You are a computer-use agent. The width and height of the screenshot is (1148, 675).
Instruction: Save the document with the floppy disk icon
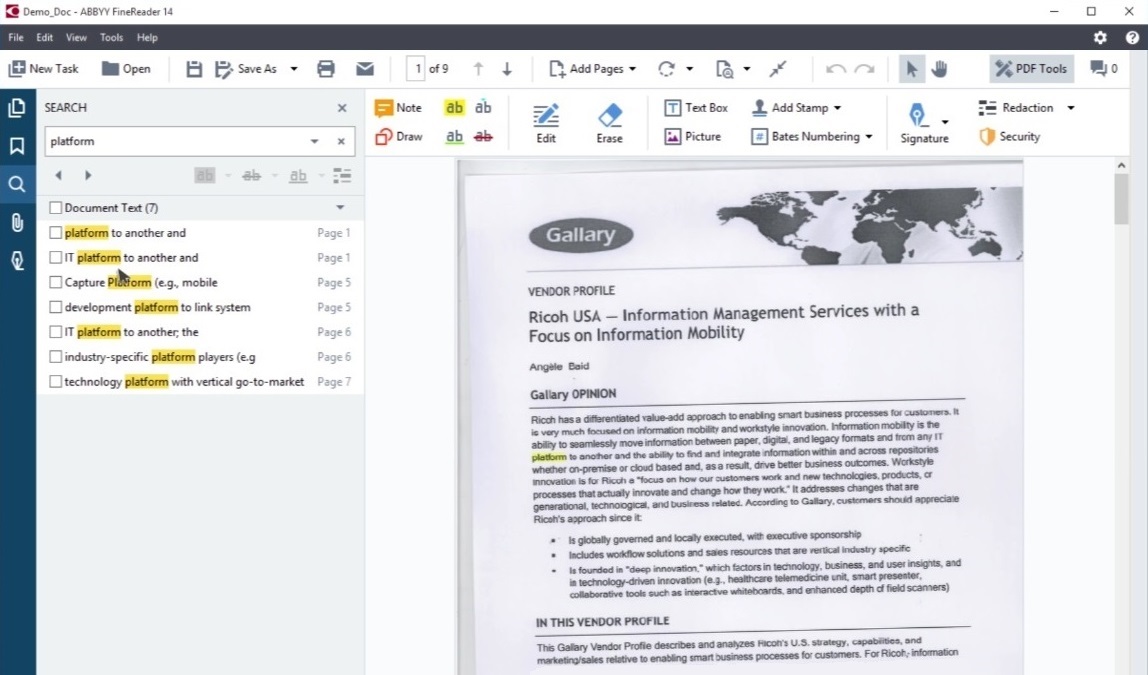[x=194, y=69]
